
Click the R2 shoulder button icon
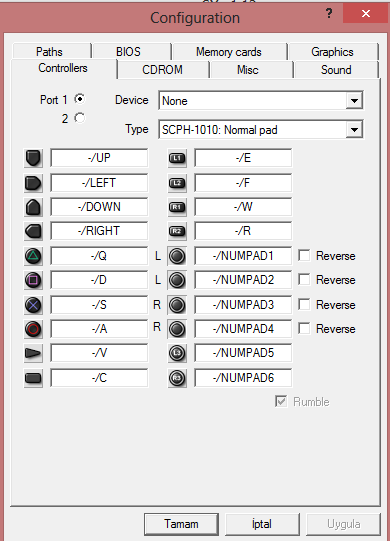tap(177, 231)
